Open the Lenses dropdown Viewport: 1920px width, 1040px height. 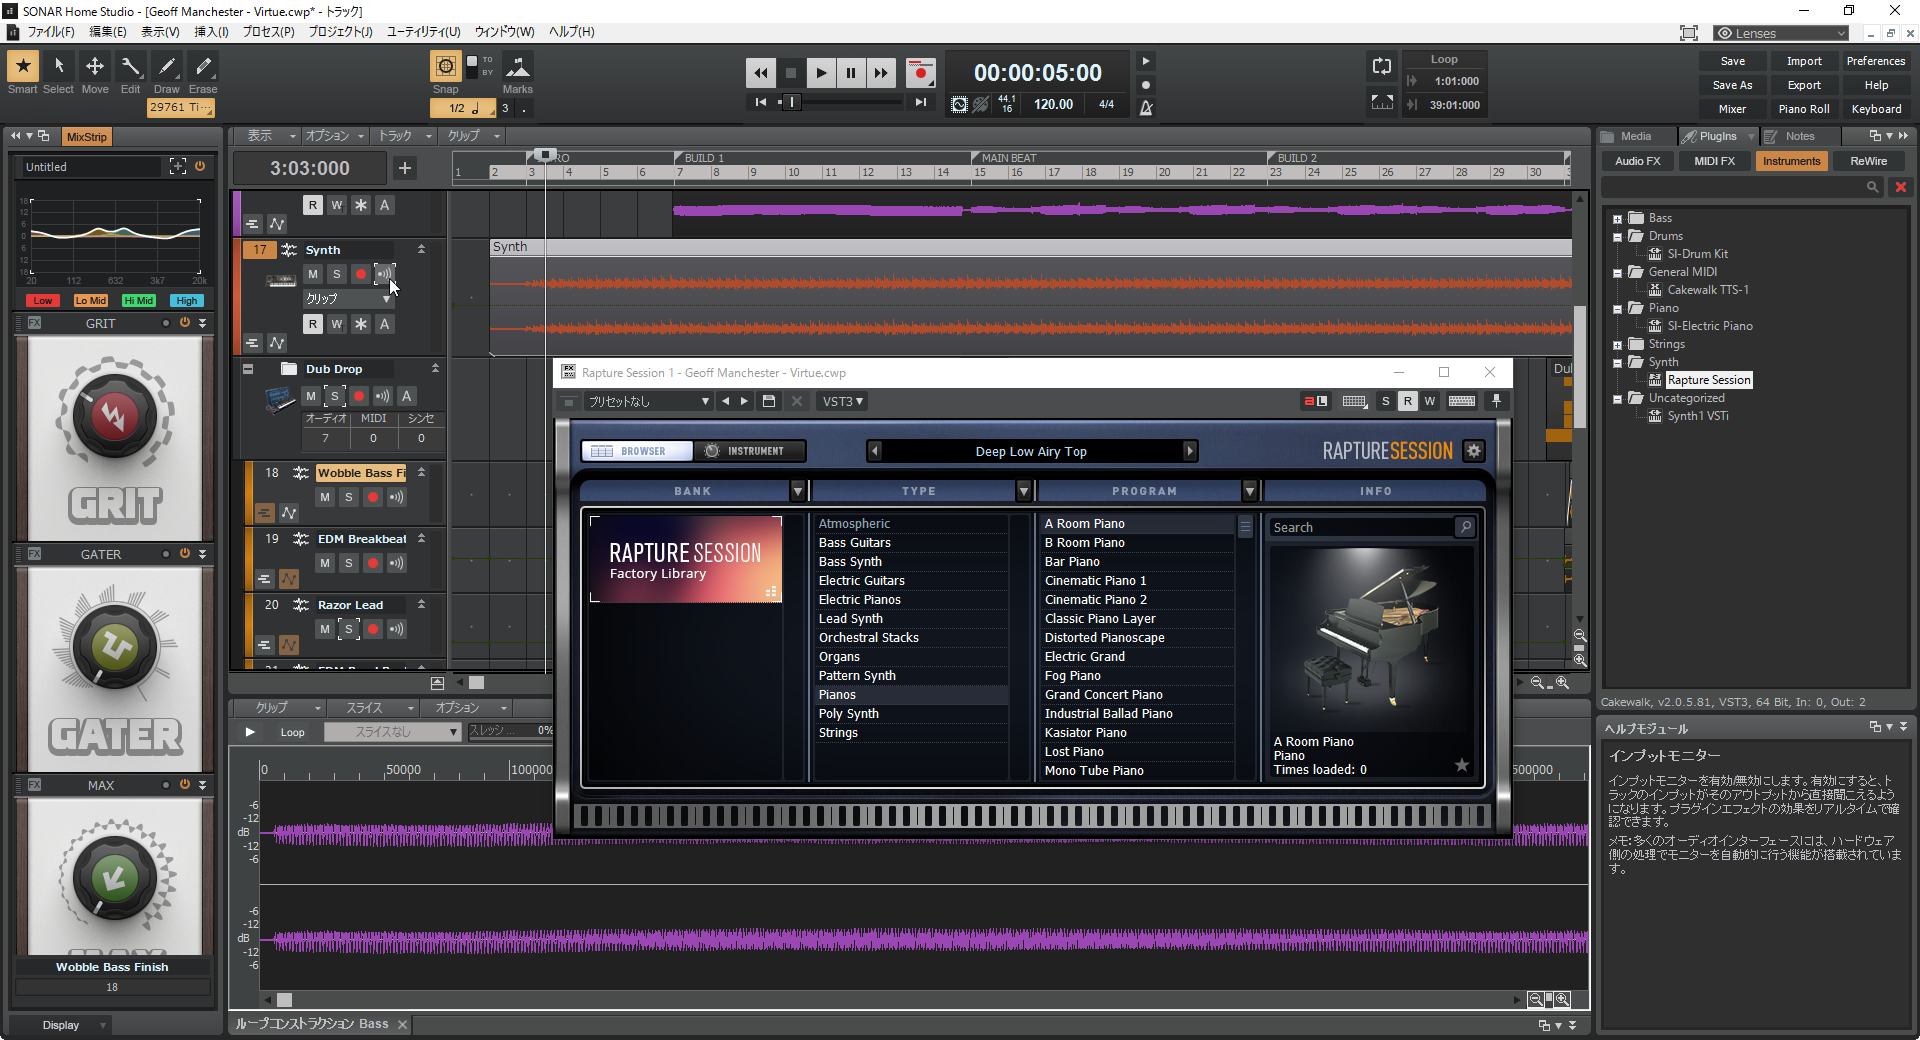(x=1781, y=33)
